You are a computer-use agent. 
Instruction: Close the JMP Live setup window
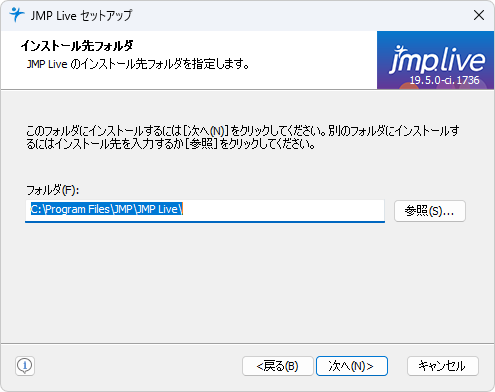(x=479, y=15)
